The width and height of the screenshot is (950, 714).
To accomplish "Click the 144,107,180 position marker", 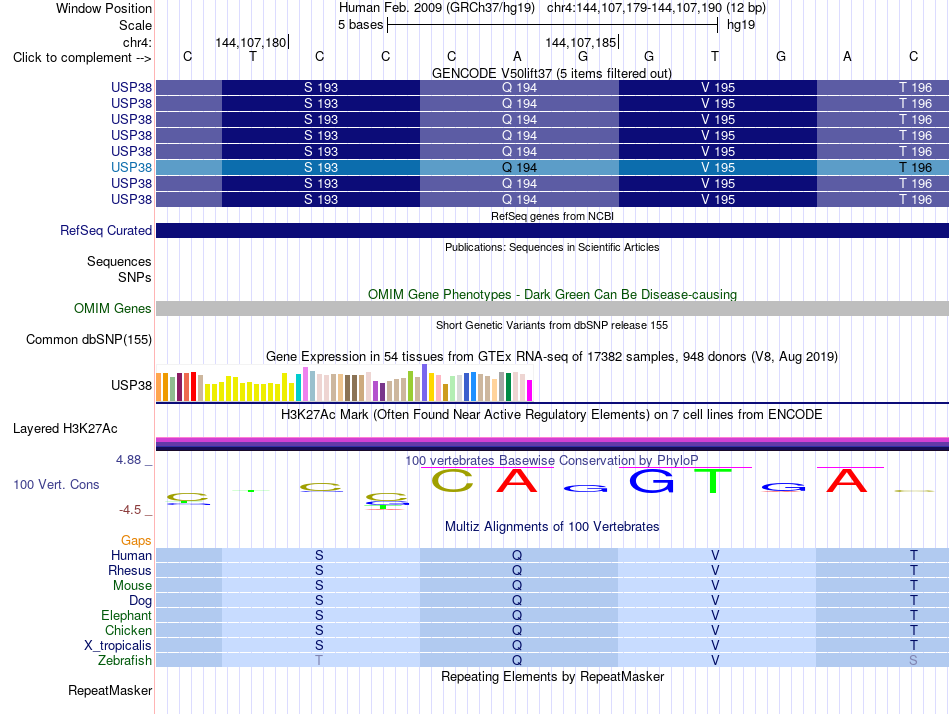I will point(251,42).
